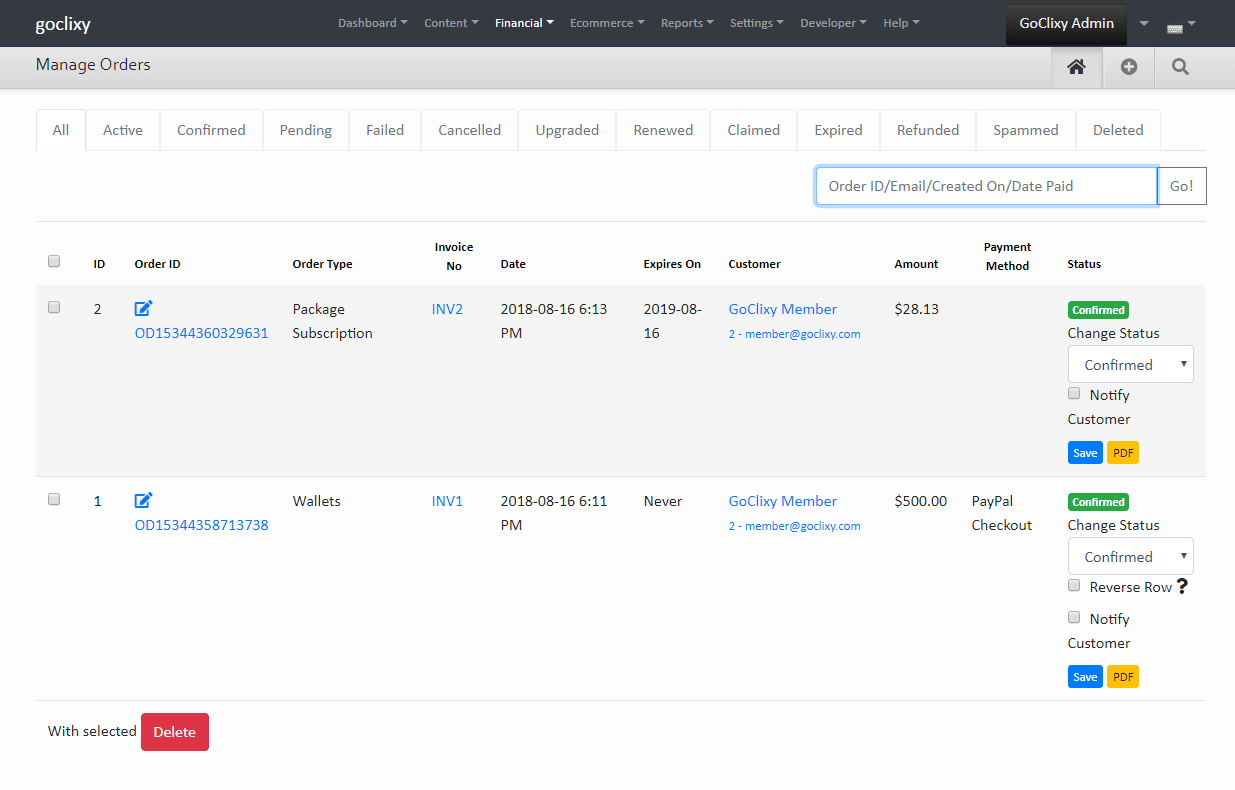The image size is (1235, 790).
Task: Open GoClixy Member link in order 1 row
Action: coord(783,501)
